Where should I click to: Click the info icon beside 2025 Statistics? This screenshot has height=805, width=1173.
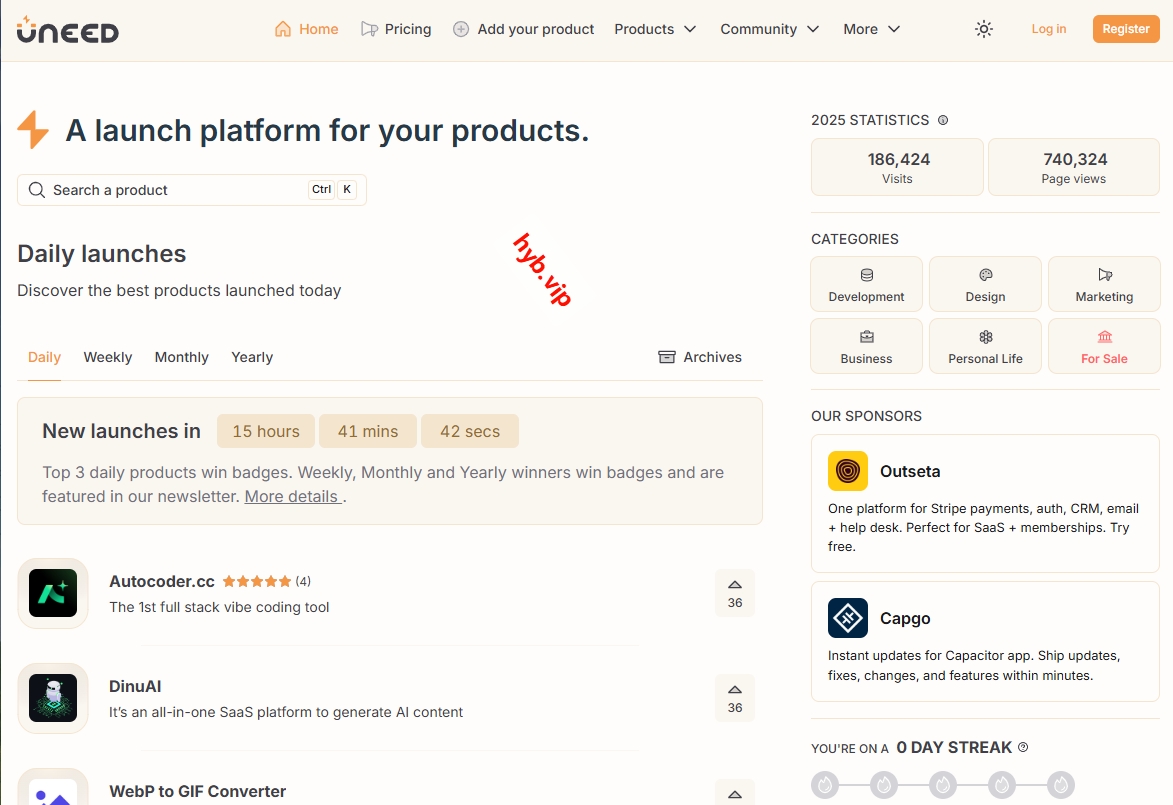pyautogui.click(x=943, y=120)
